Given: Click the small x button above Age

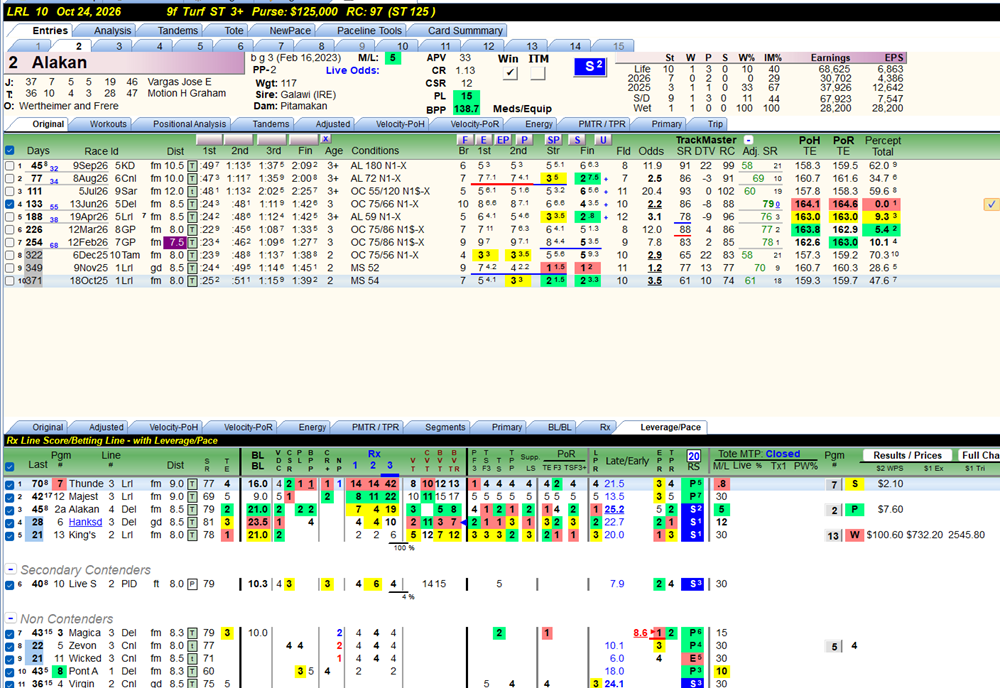Looking at the screenshot, I should 325,138.
